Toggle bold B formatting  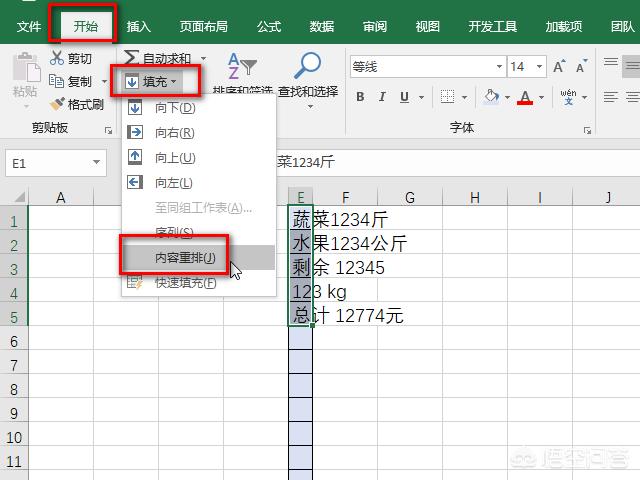(360, 97)
